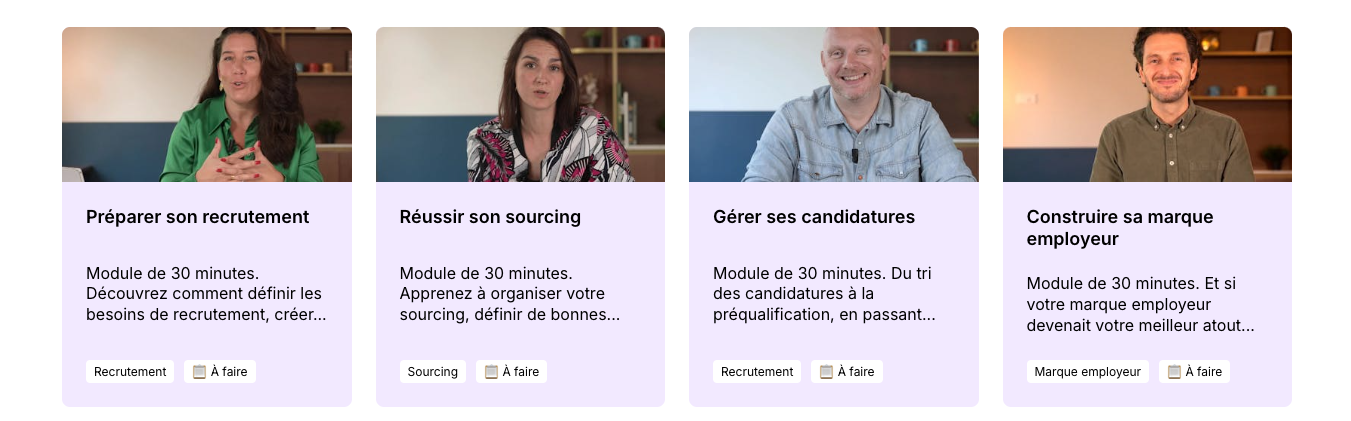Click notepad icon on Préparer son recrutement card
The image size is (1351, 421).
[199, 372]
